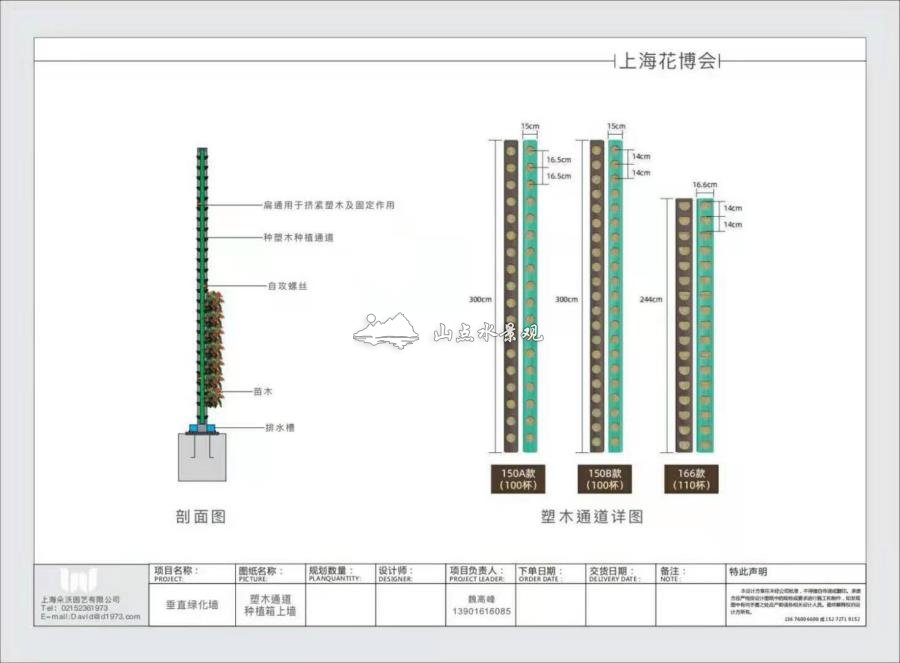Click the 垂直绿化墙 project name cell

[x=191, y=605]
